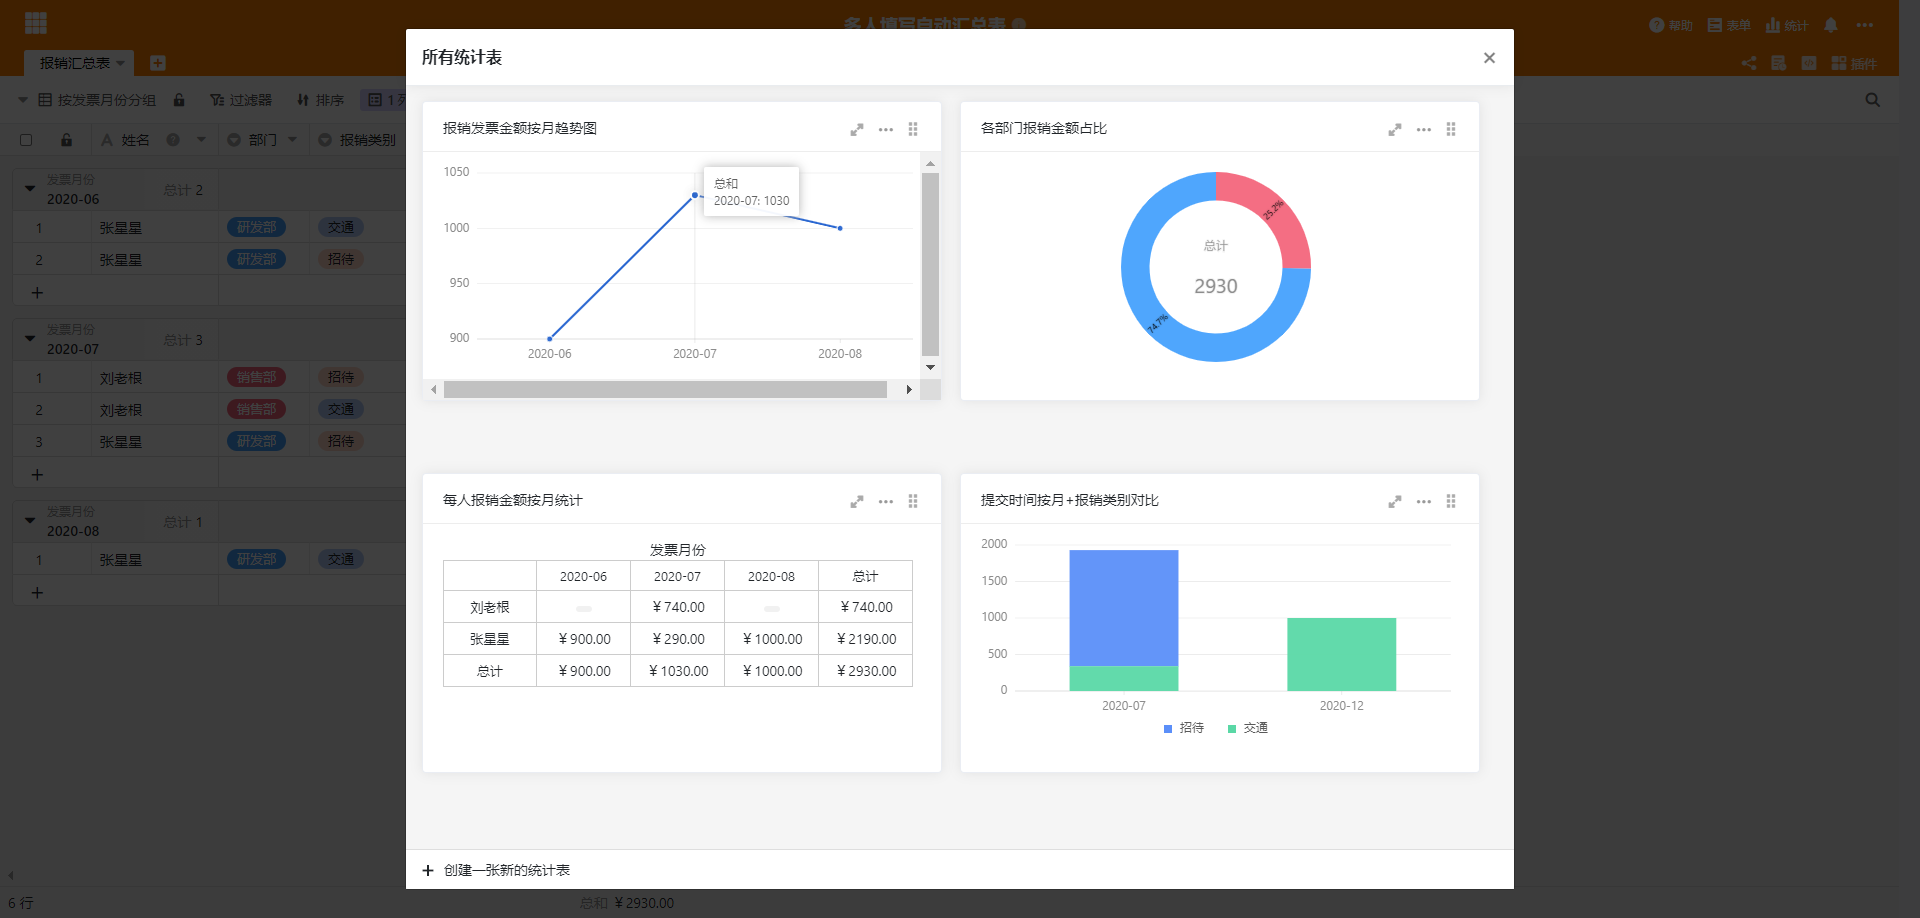Click the search magnifier icon
Image resolution: width=1920 pixels, height=918 pixels.
point(1873,100)
